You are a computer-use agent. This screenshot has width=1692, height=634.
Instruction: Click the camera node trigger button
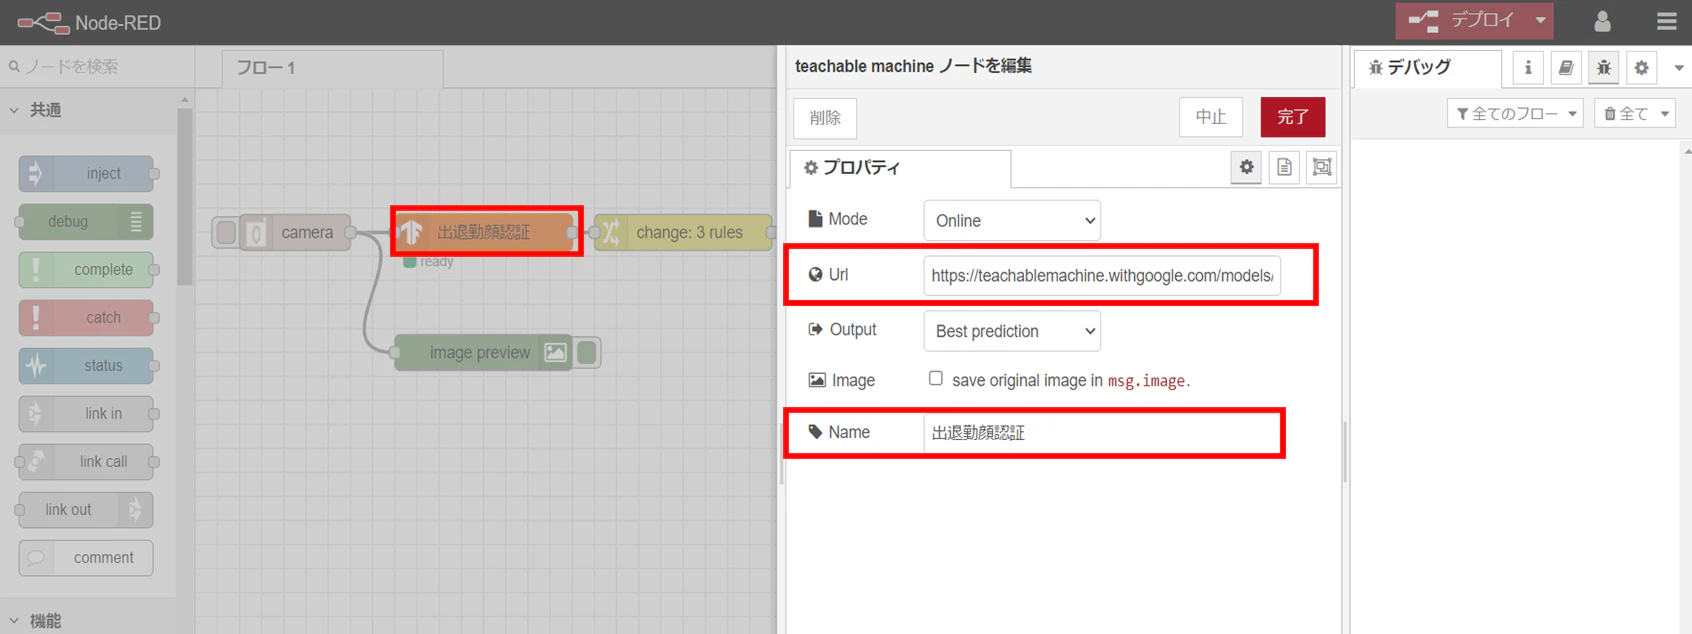[x=226, y=232]
